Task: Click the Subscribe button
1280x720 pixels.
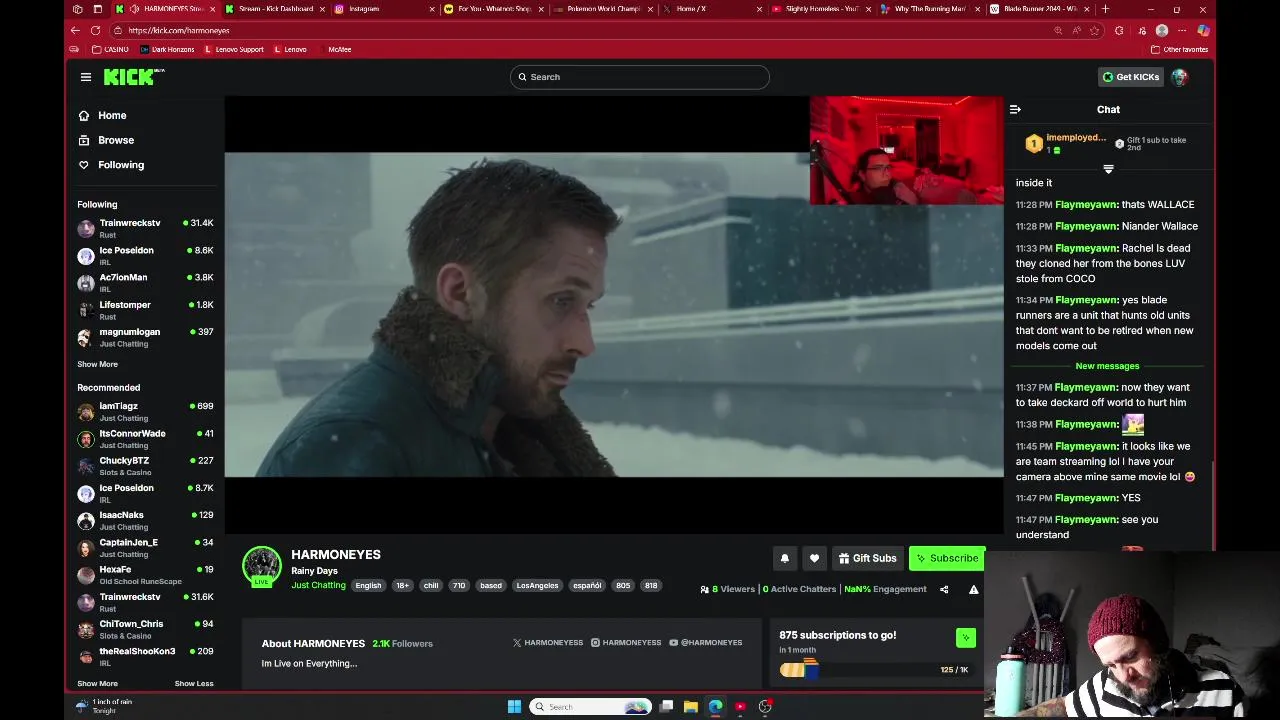Action: click(x=947, y=558)
